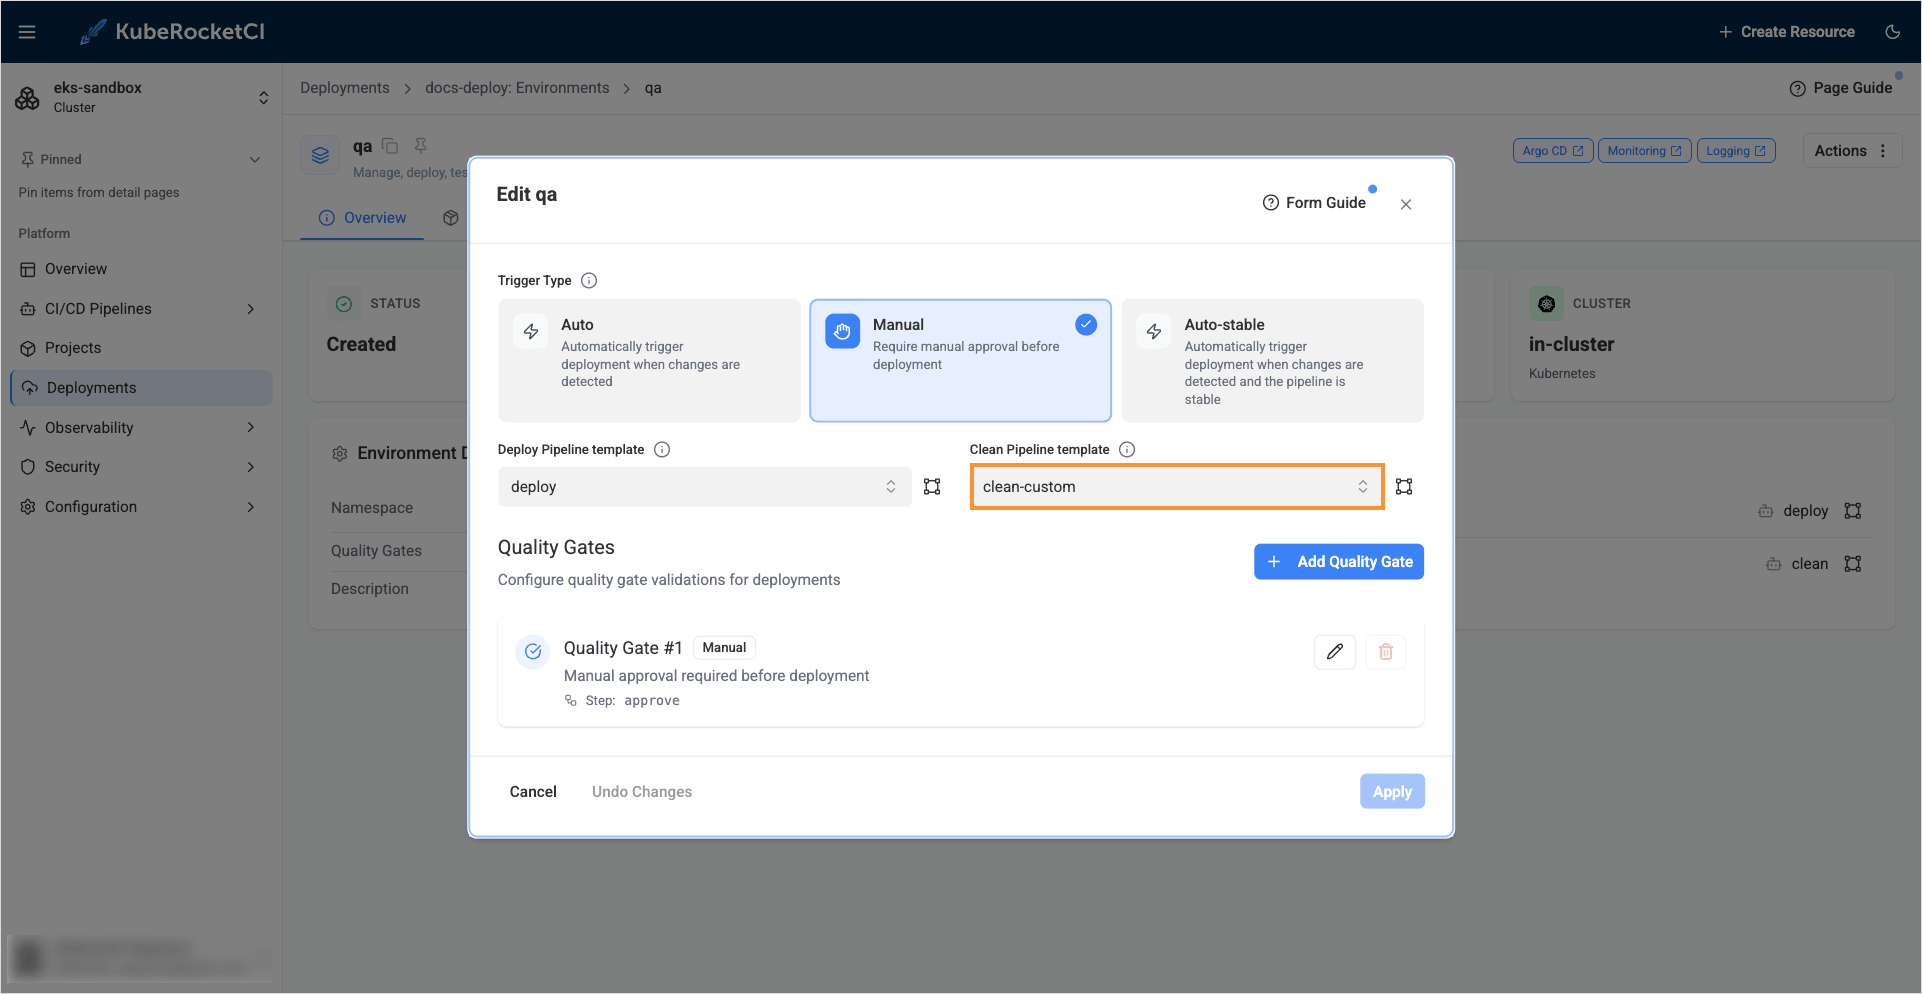The height and width of the screenshot is (994, 1922).
Task: View the clean-custom pipeline diagram icon
Action: point(1404,487)
